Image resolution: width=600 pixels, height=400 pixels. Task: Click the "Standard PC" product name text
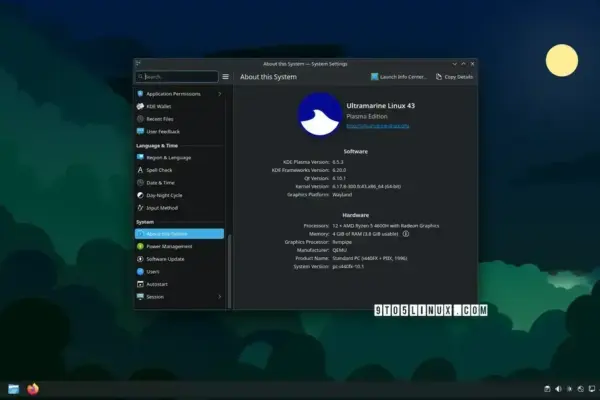(370, 258)
